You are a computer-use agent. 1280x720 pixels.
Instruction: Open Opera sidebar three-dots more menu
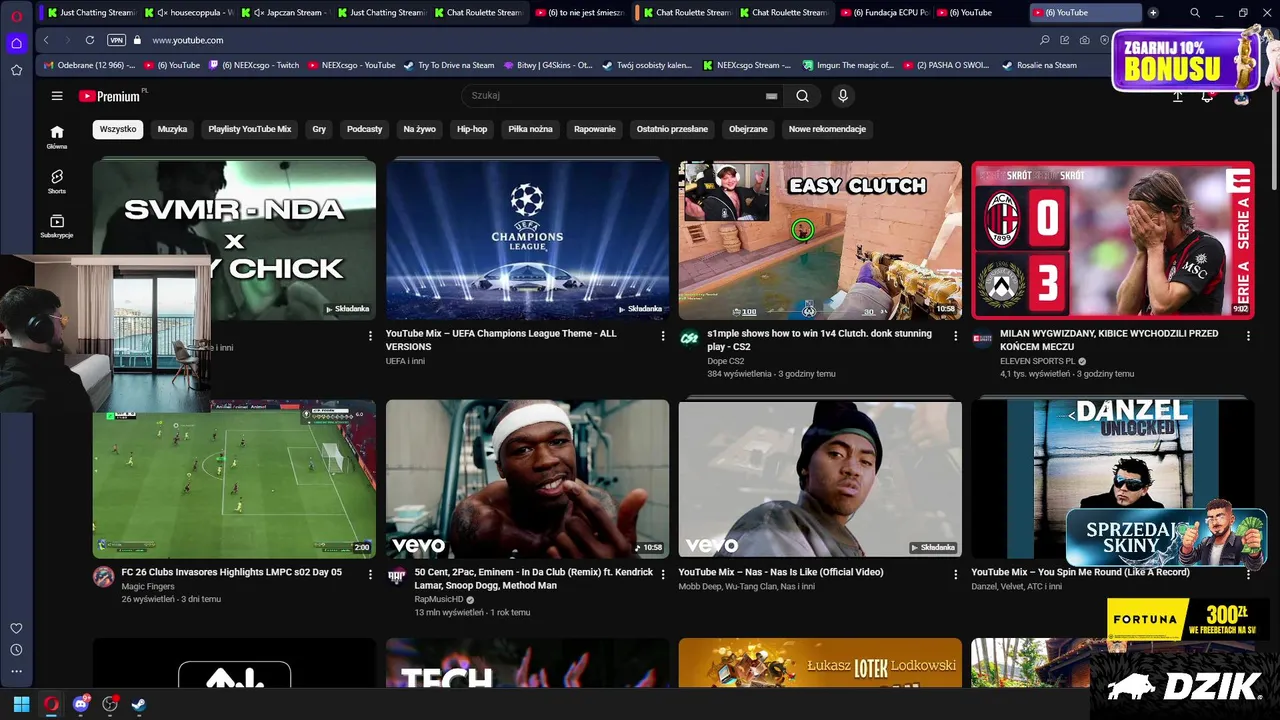pyautogui.click(x=16, y=671)
